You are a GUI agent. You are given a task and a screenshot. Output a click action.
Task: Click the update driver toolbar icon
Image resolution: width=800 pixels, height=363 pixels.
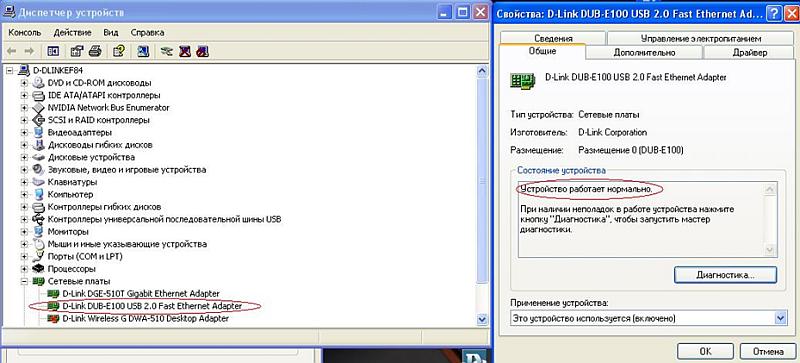coord(166,51)
